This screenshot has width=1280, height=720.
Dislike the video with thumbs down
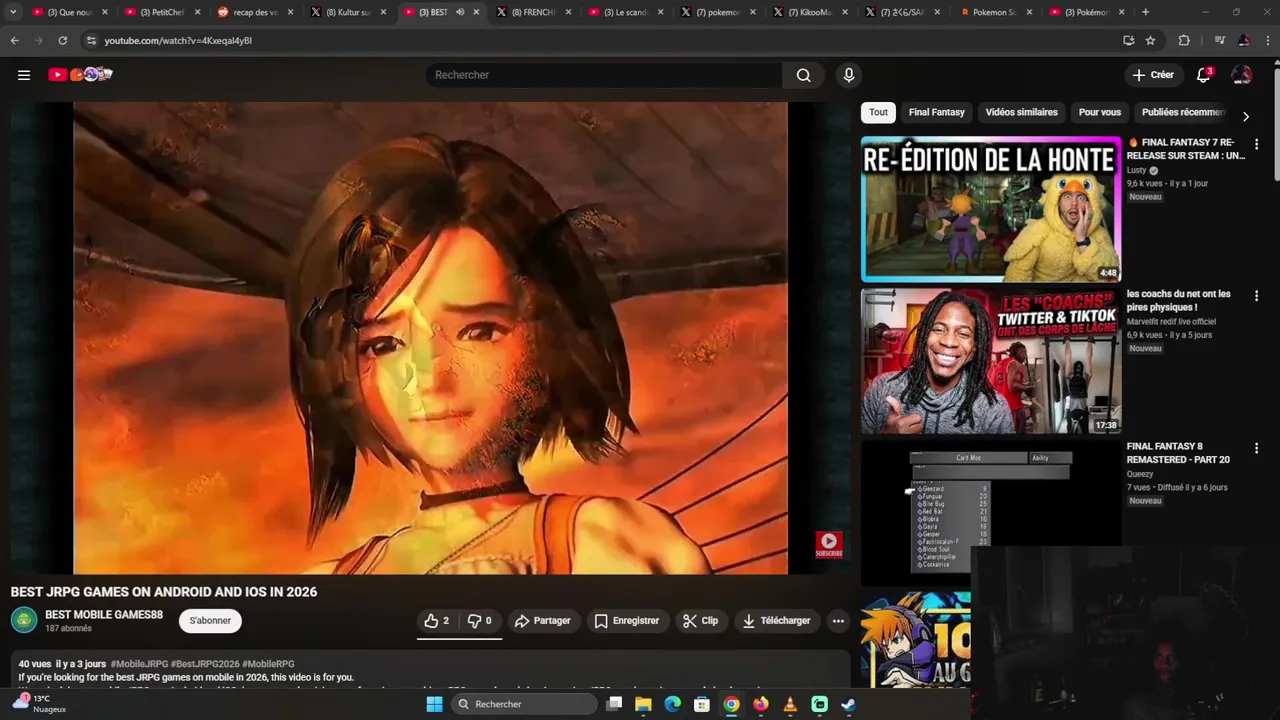[x=480, y=621]
